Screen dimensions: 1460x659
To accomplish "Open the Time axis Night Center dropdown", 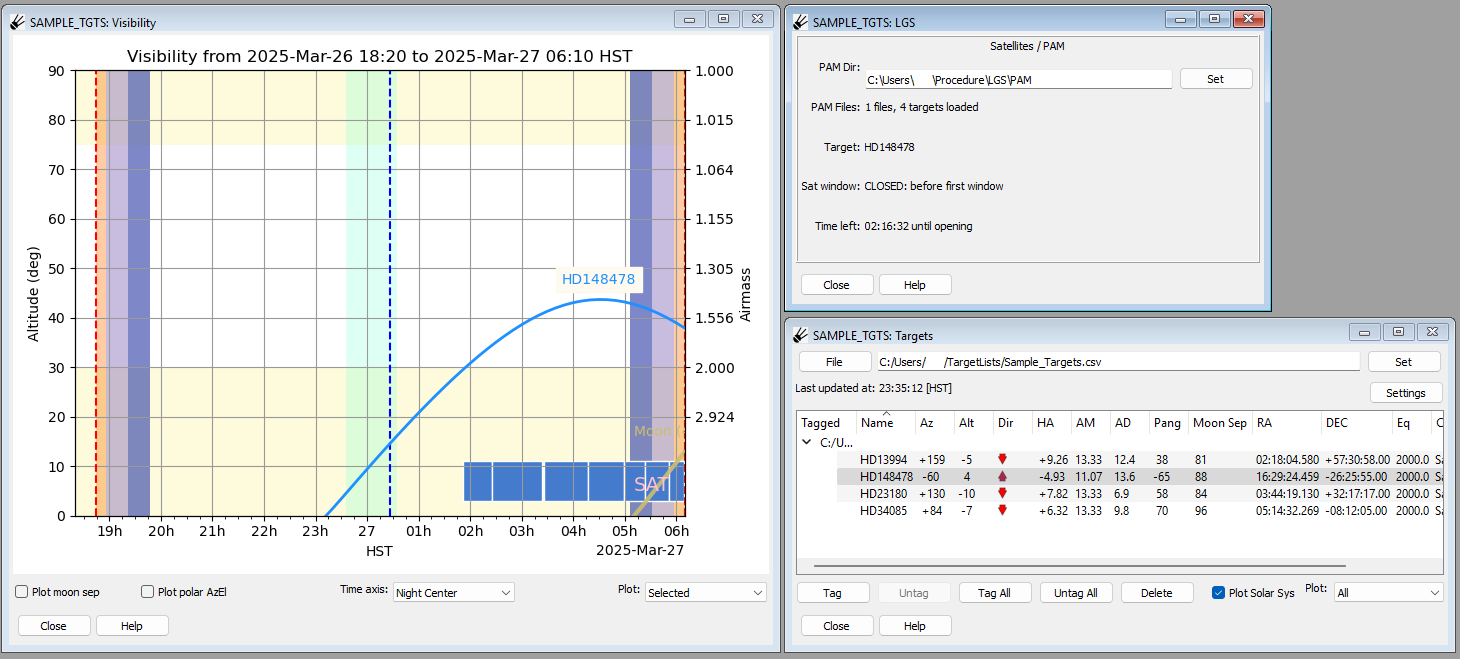I will pyautogui.click(x=454, y=592).
